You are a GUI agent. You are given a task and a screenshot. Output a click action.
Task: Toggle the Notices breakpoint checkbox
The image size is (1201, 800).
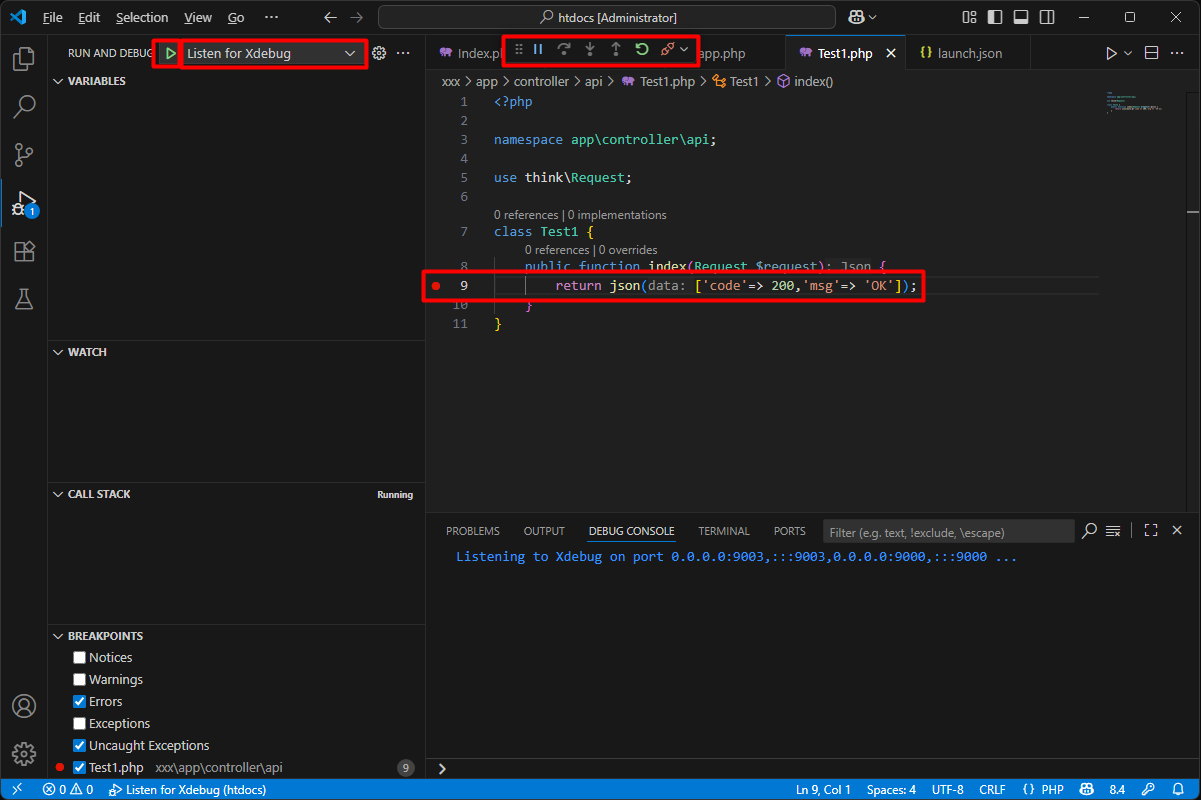[x=80, y=657]
